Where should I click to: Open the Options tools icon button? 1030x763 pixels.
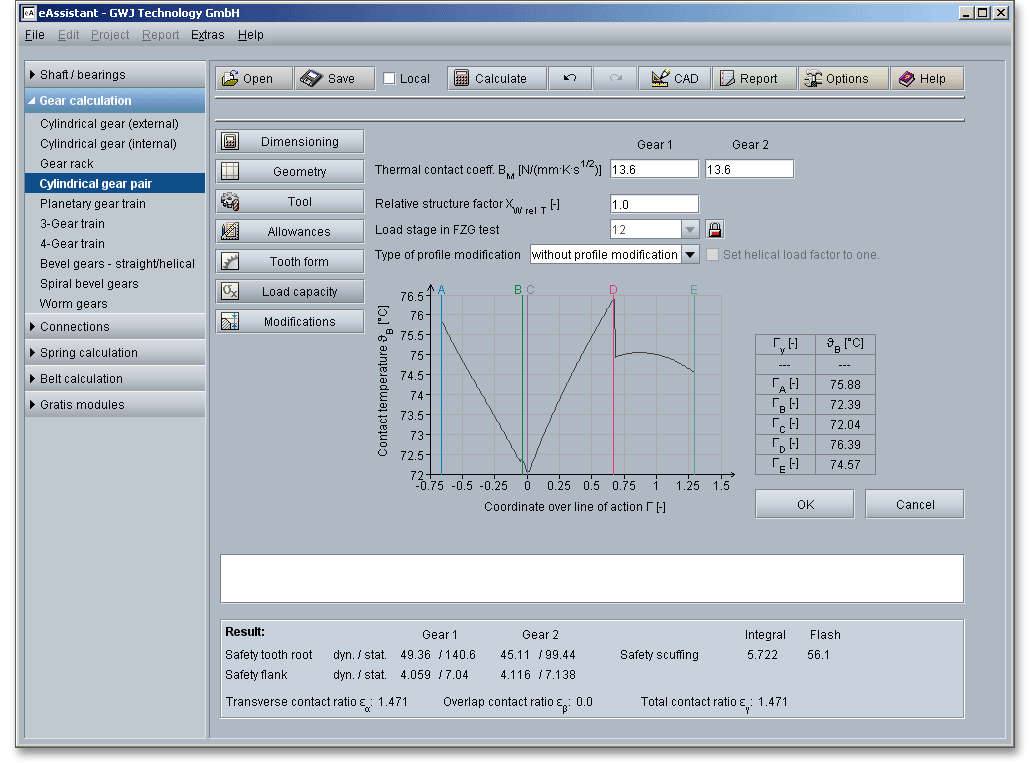coord(812,79)
